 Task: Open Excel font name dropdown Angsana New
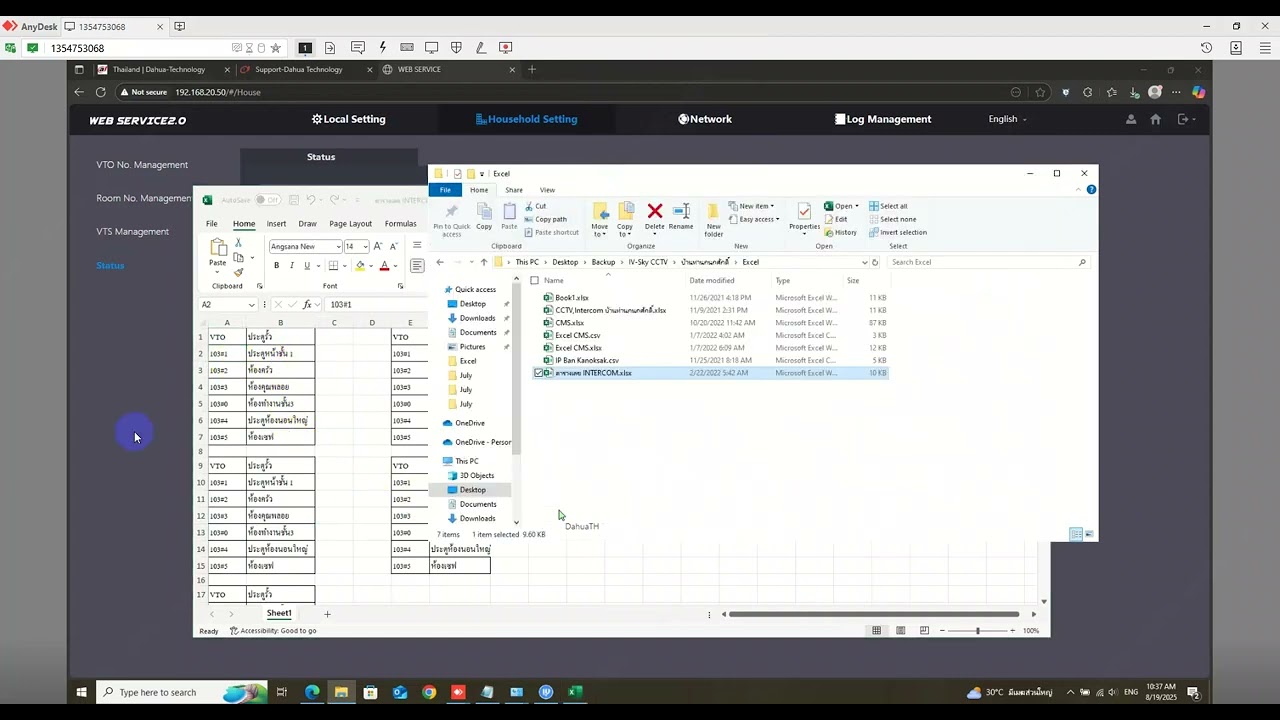tap(338, 246)
